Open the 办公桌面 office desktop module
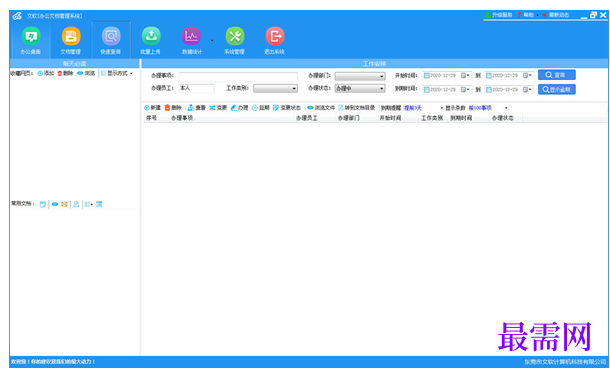The height and width of the screenshot is (368, 610). (x=31, y=40)
